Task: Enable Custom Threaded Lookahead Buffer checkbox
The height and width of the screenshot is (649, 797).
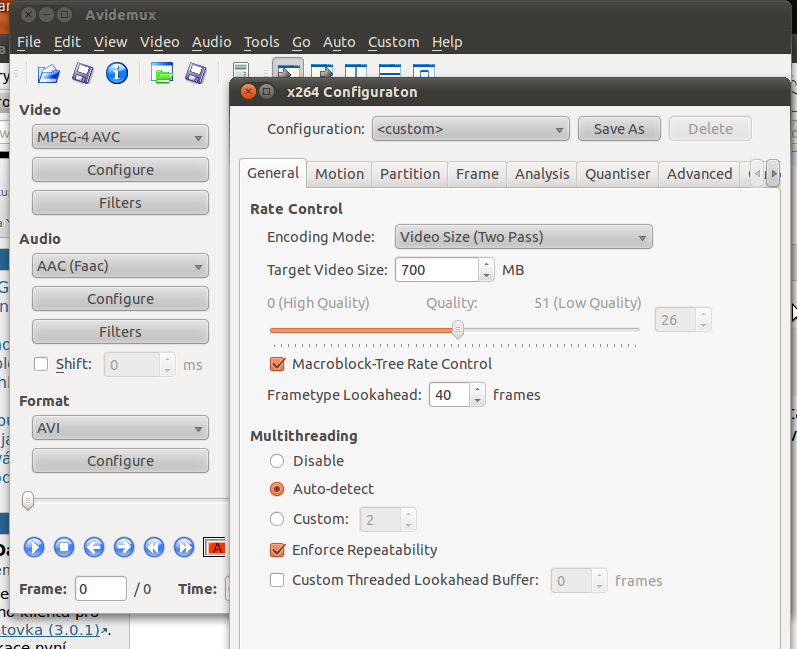Action: coord(277,580)
